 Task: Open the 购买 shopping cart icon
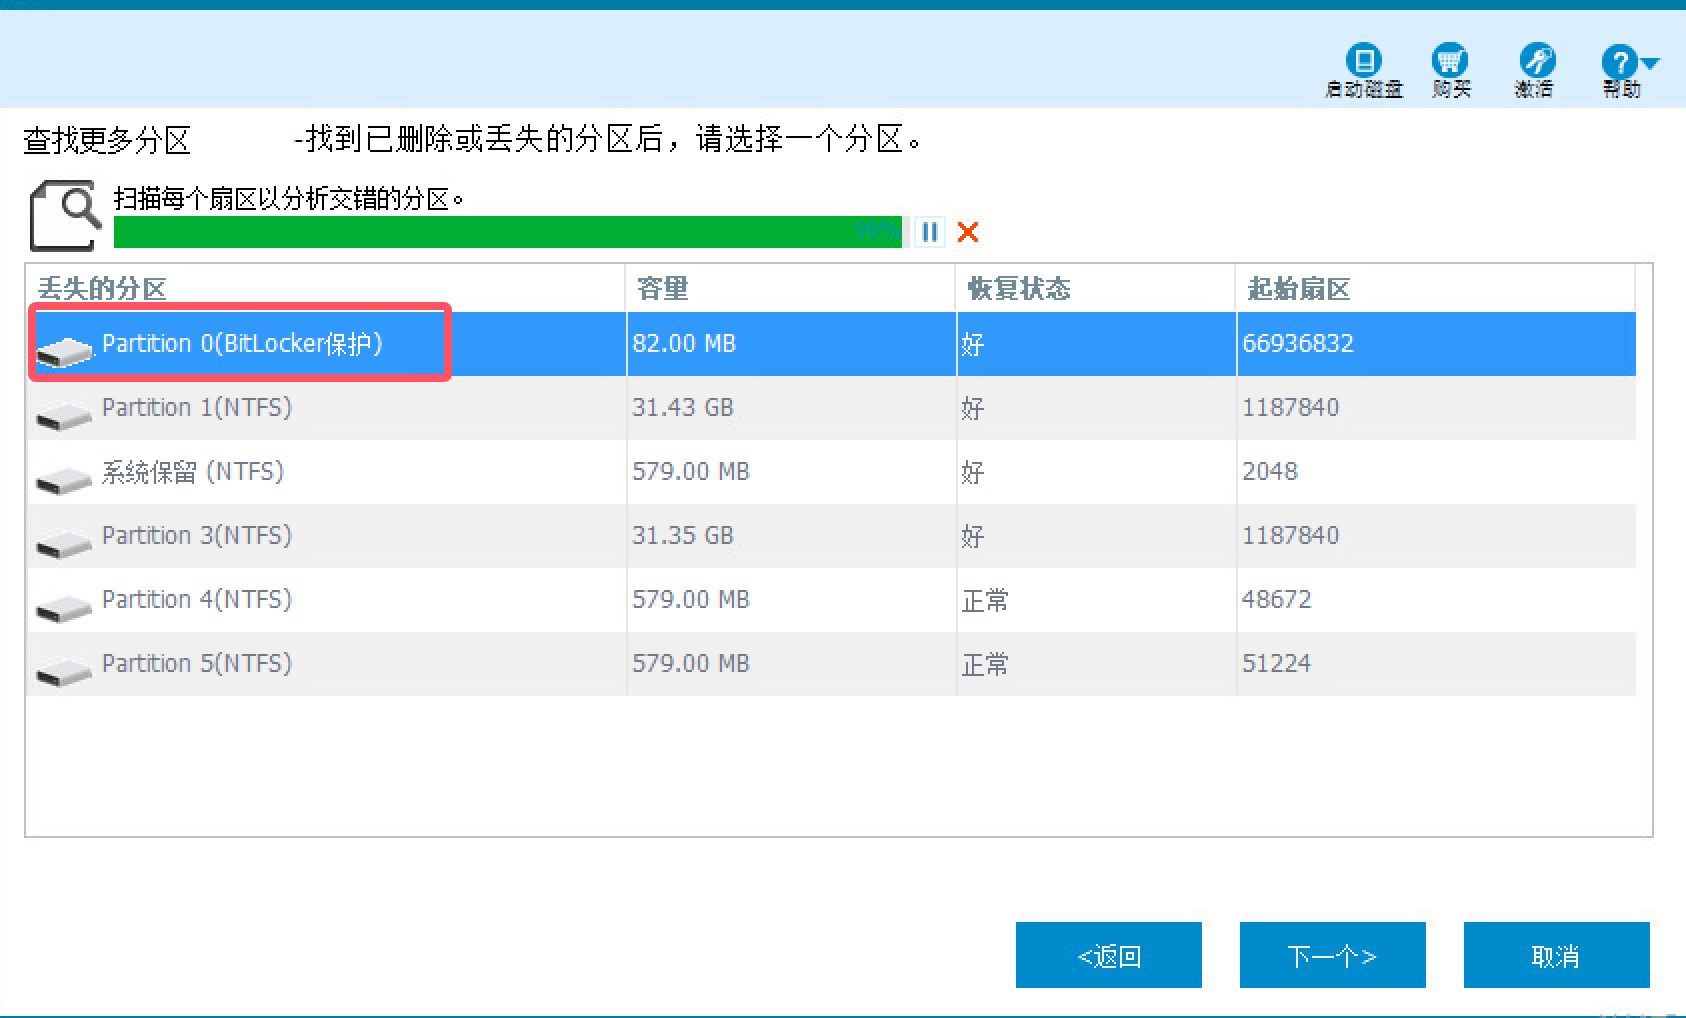pyautogui.click(x=1450, y=62)
